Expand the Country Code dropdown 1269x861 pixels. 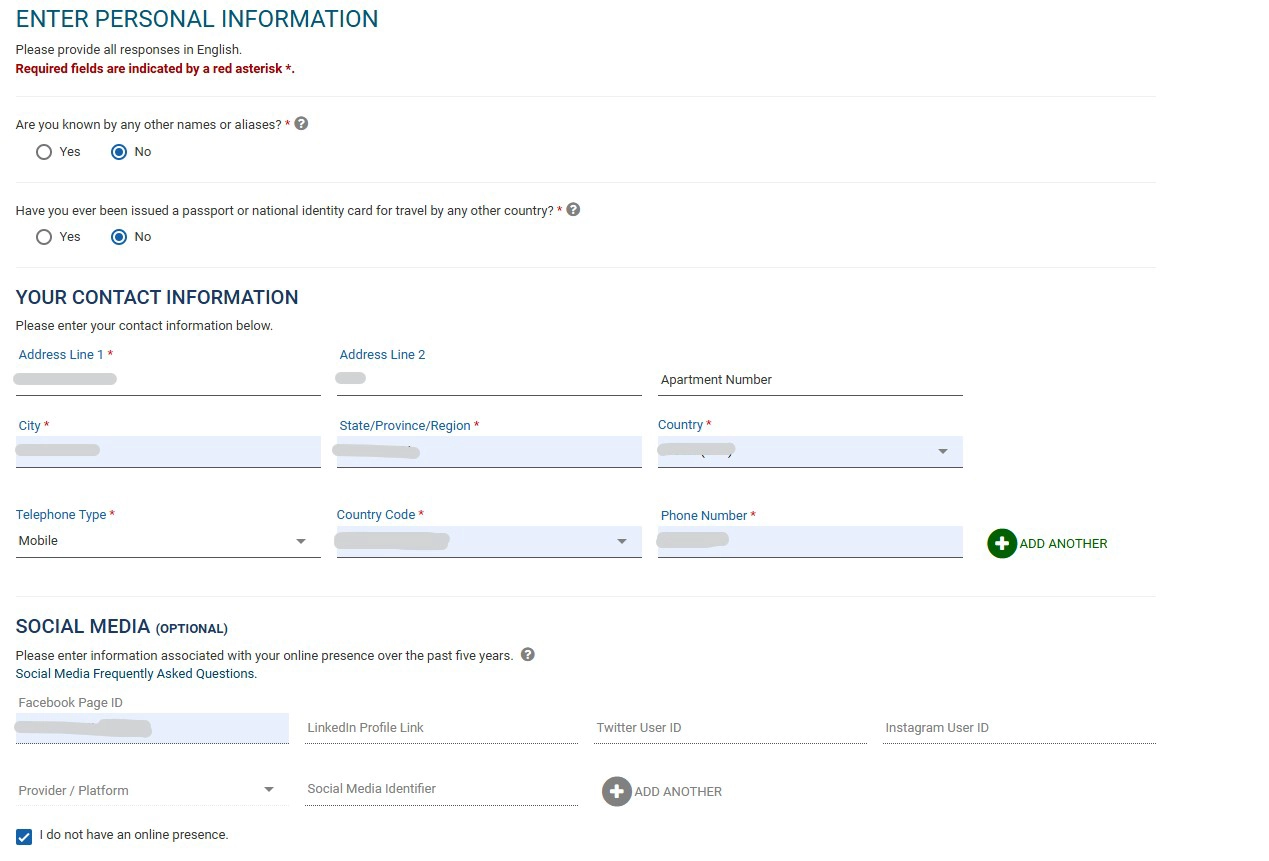(x=619, y=540)
